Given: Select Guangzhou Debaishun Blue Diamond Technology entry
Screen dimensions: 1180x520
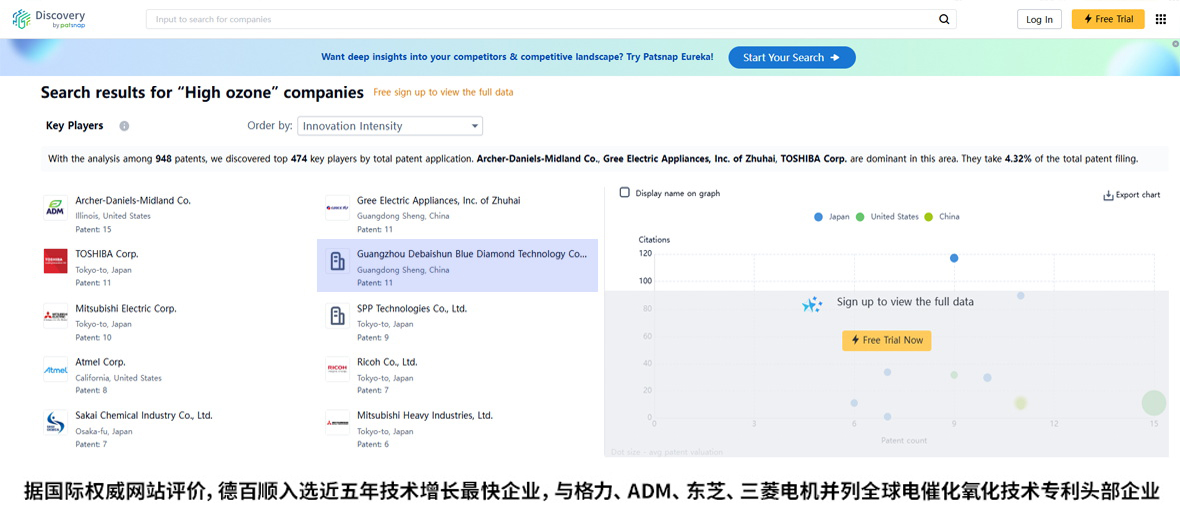Looking at the screenshot, I should tap(458, 266).
